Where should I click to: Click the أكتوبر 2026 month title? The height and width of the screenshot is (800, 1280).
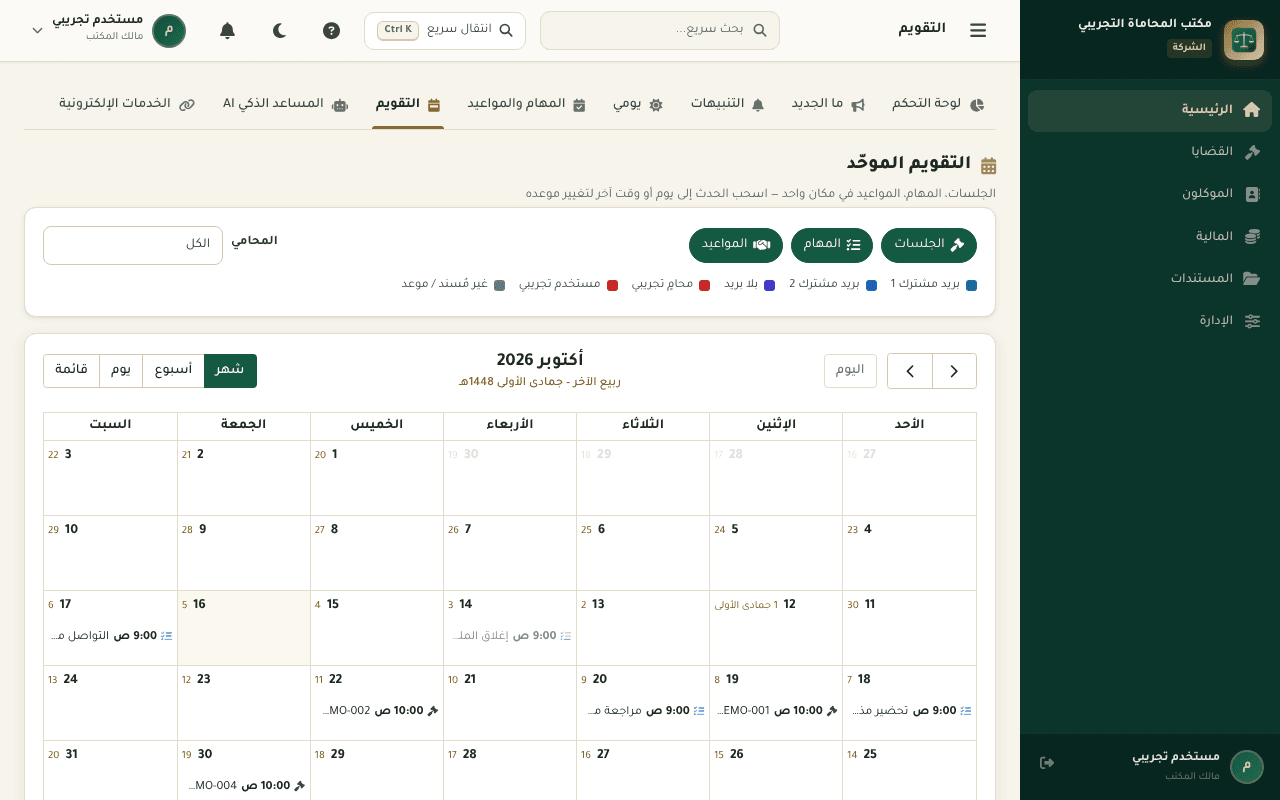[x=540, y=360]
